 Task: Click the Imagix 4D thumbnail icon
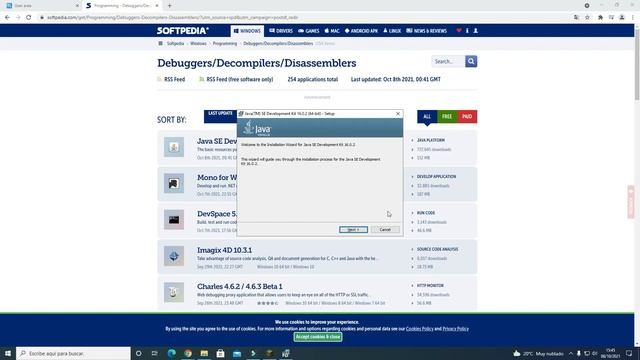(x=174, y=256)
